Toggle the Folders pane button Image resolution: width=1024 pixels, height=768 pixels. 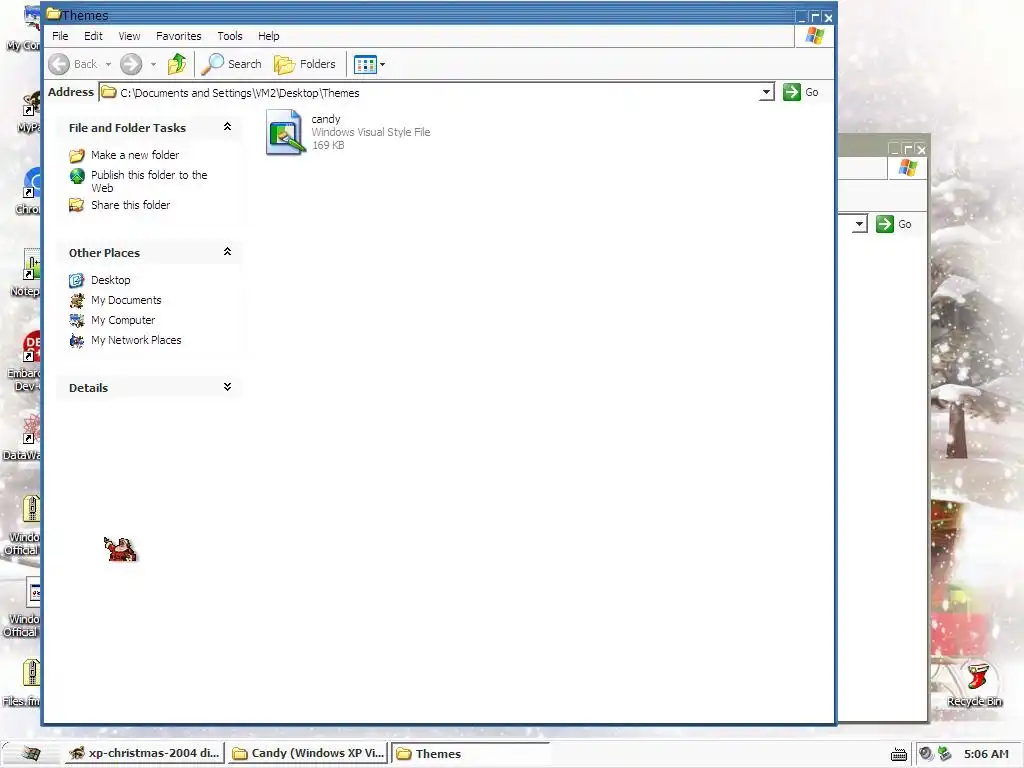(304, 64)
